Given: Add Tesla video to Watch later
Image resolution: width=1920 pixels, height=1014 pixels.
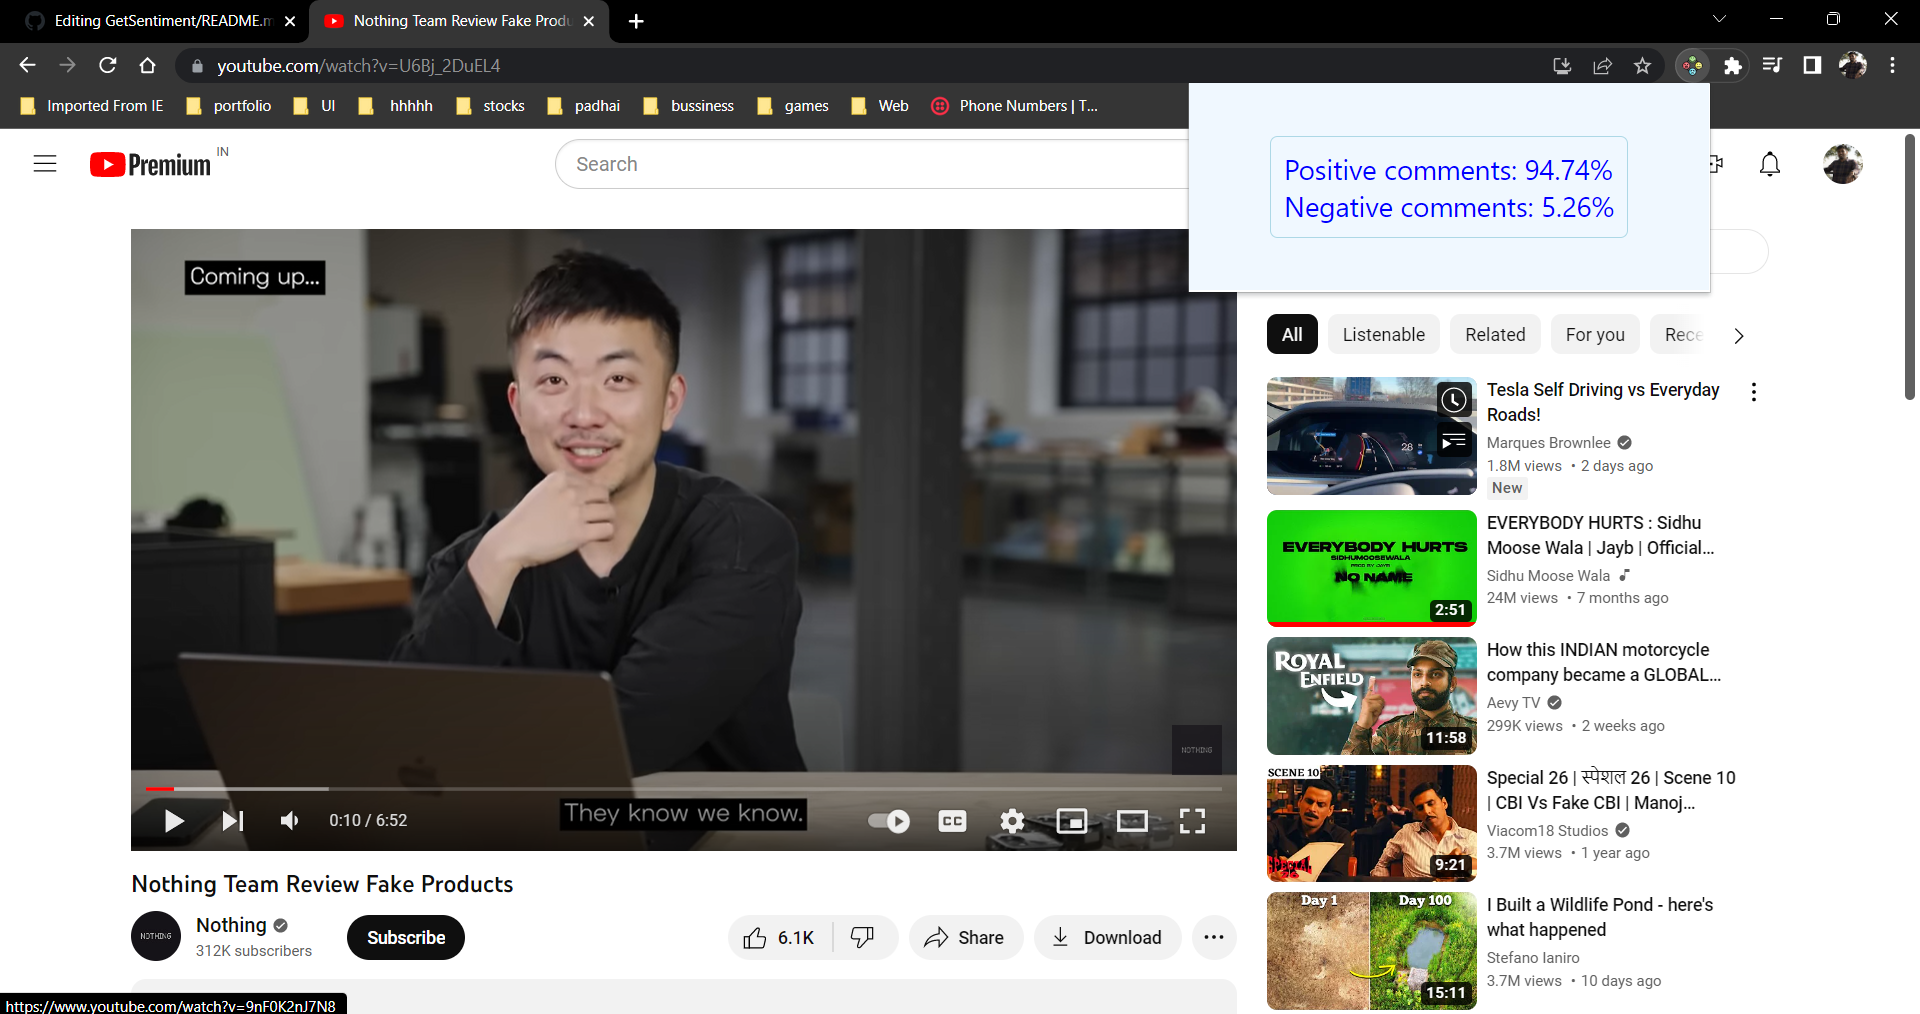Looking at the screenshot, I should (1453, 401).
